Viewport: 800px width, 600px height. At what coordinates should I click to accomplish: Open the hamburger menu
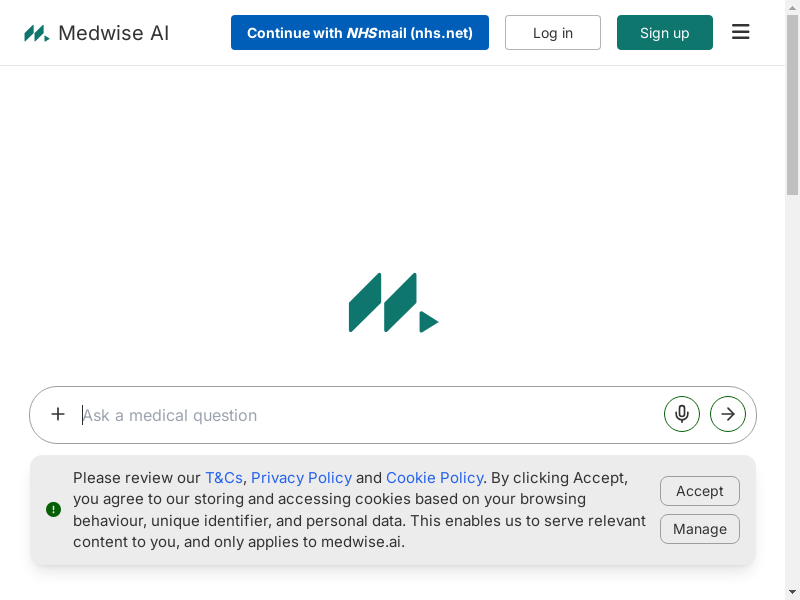(x=741, y=32)
